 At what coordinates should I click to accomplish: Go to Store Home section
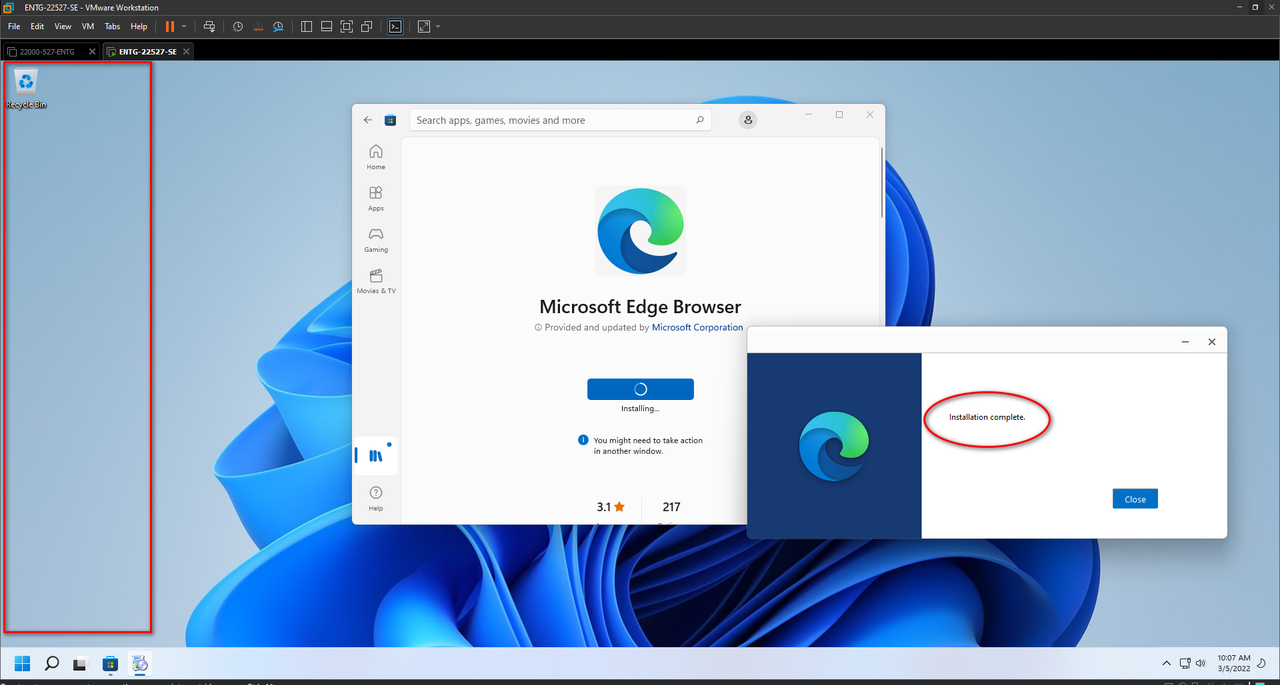(376, 157)
